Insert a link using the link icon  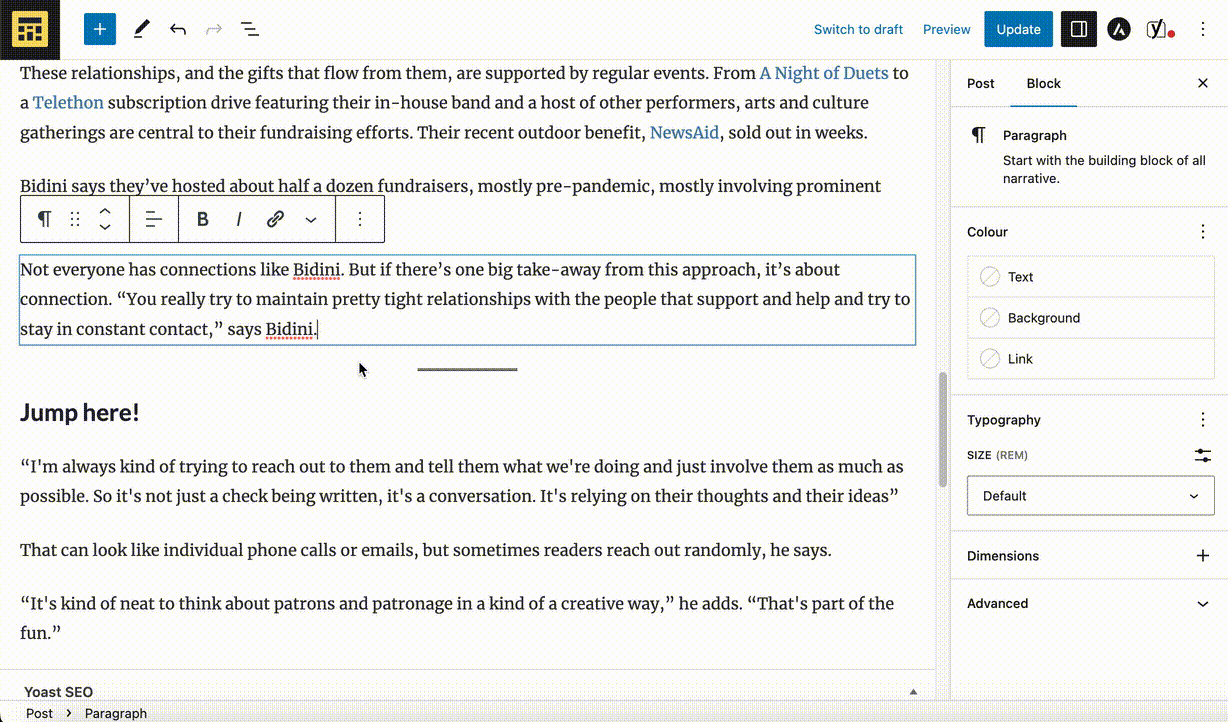pyautogui.click(x=275, y=219)
